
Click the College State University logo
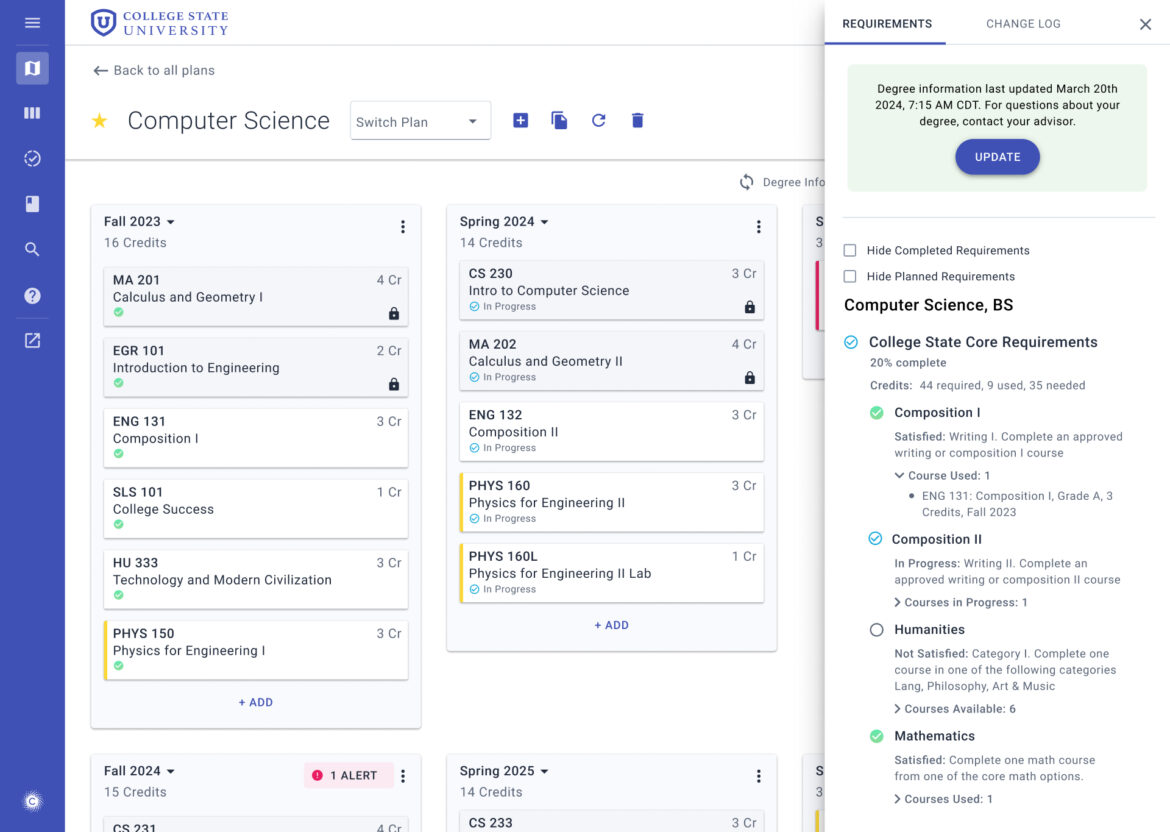(160, 23)
